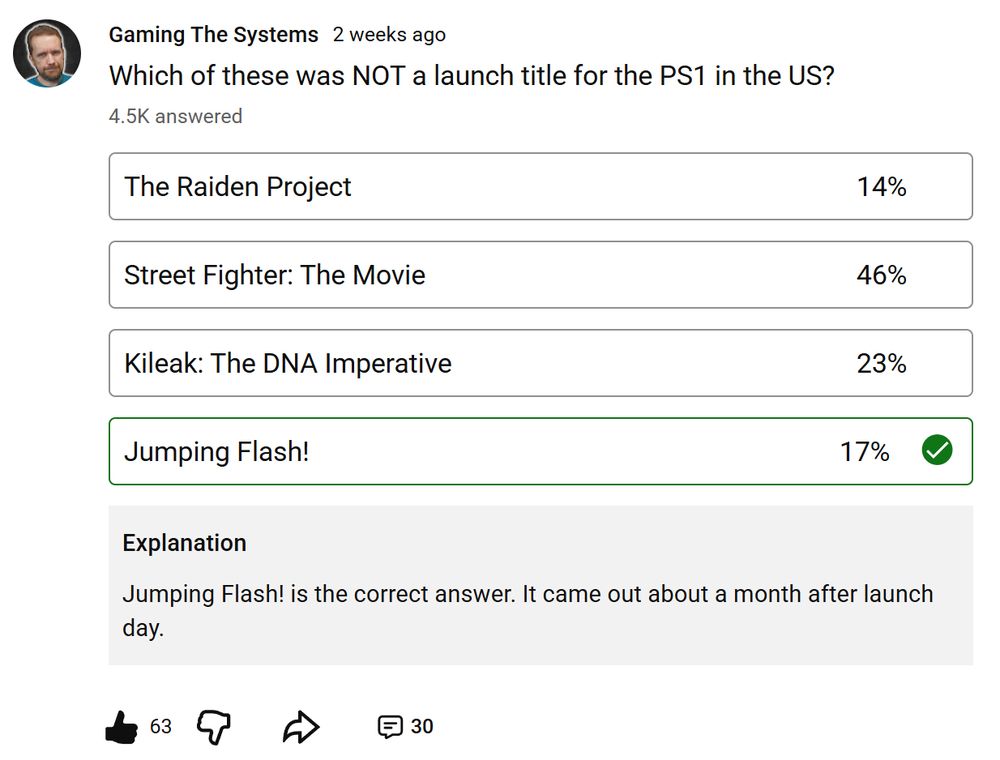Click the green correct-answer checkmark icon

[936, 451]
